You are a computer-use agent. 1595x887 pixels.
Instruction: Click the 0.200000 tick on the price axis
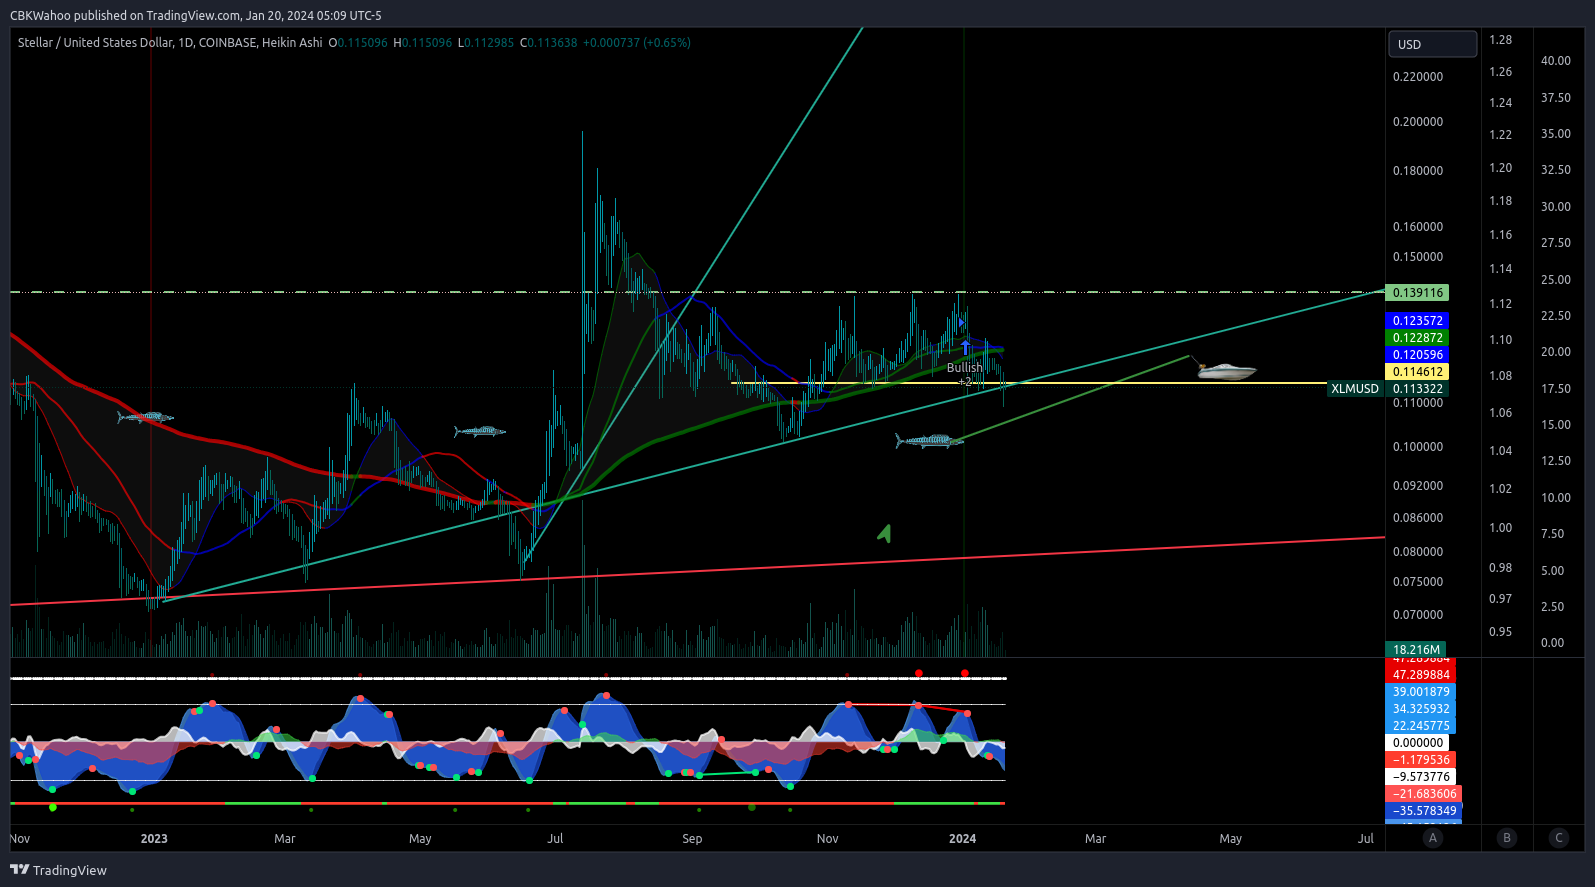coord(1418,122)
